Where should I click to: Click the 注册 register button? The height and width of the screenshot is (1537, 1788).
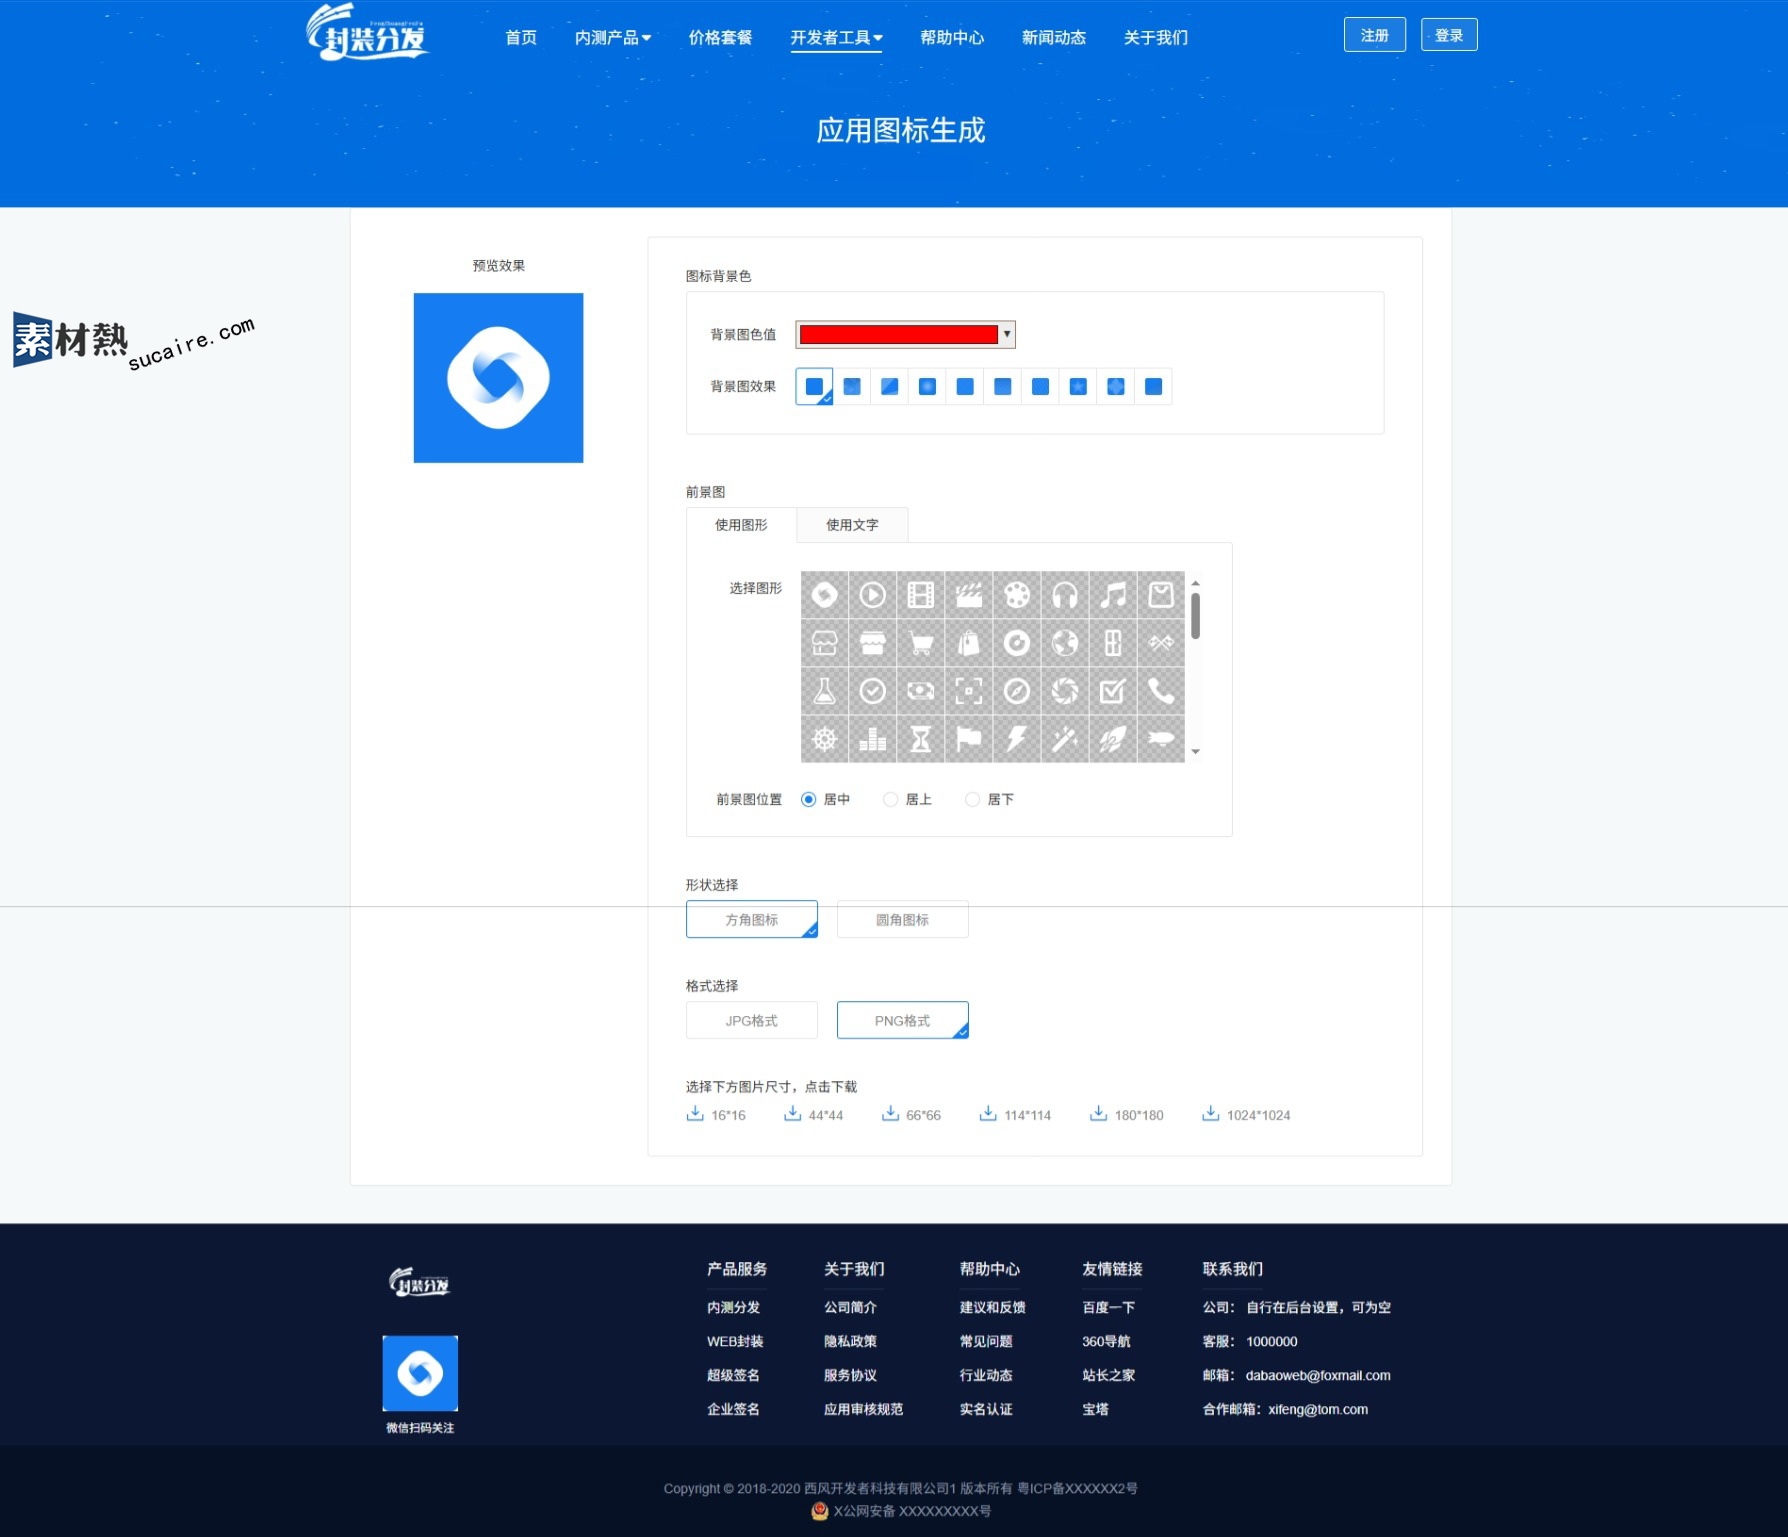[1375, 35]
